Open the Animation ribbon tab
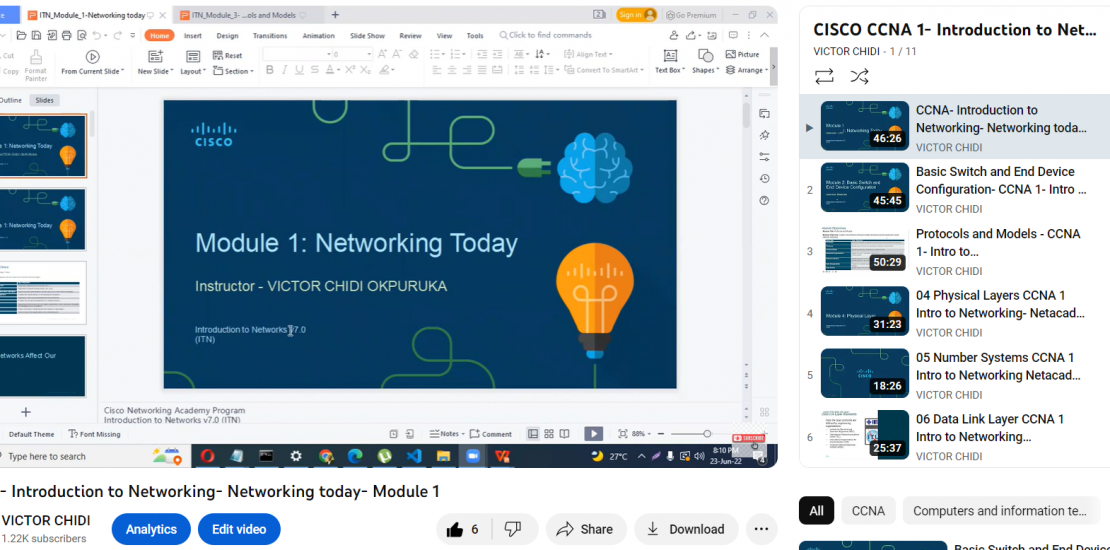 click(x=319, y=35)
